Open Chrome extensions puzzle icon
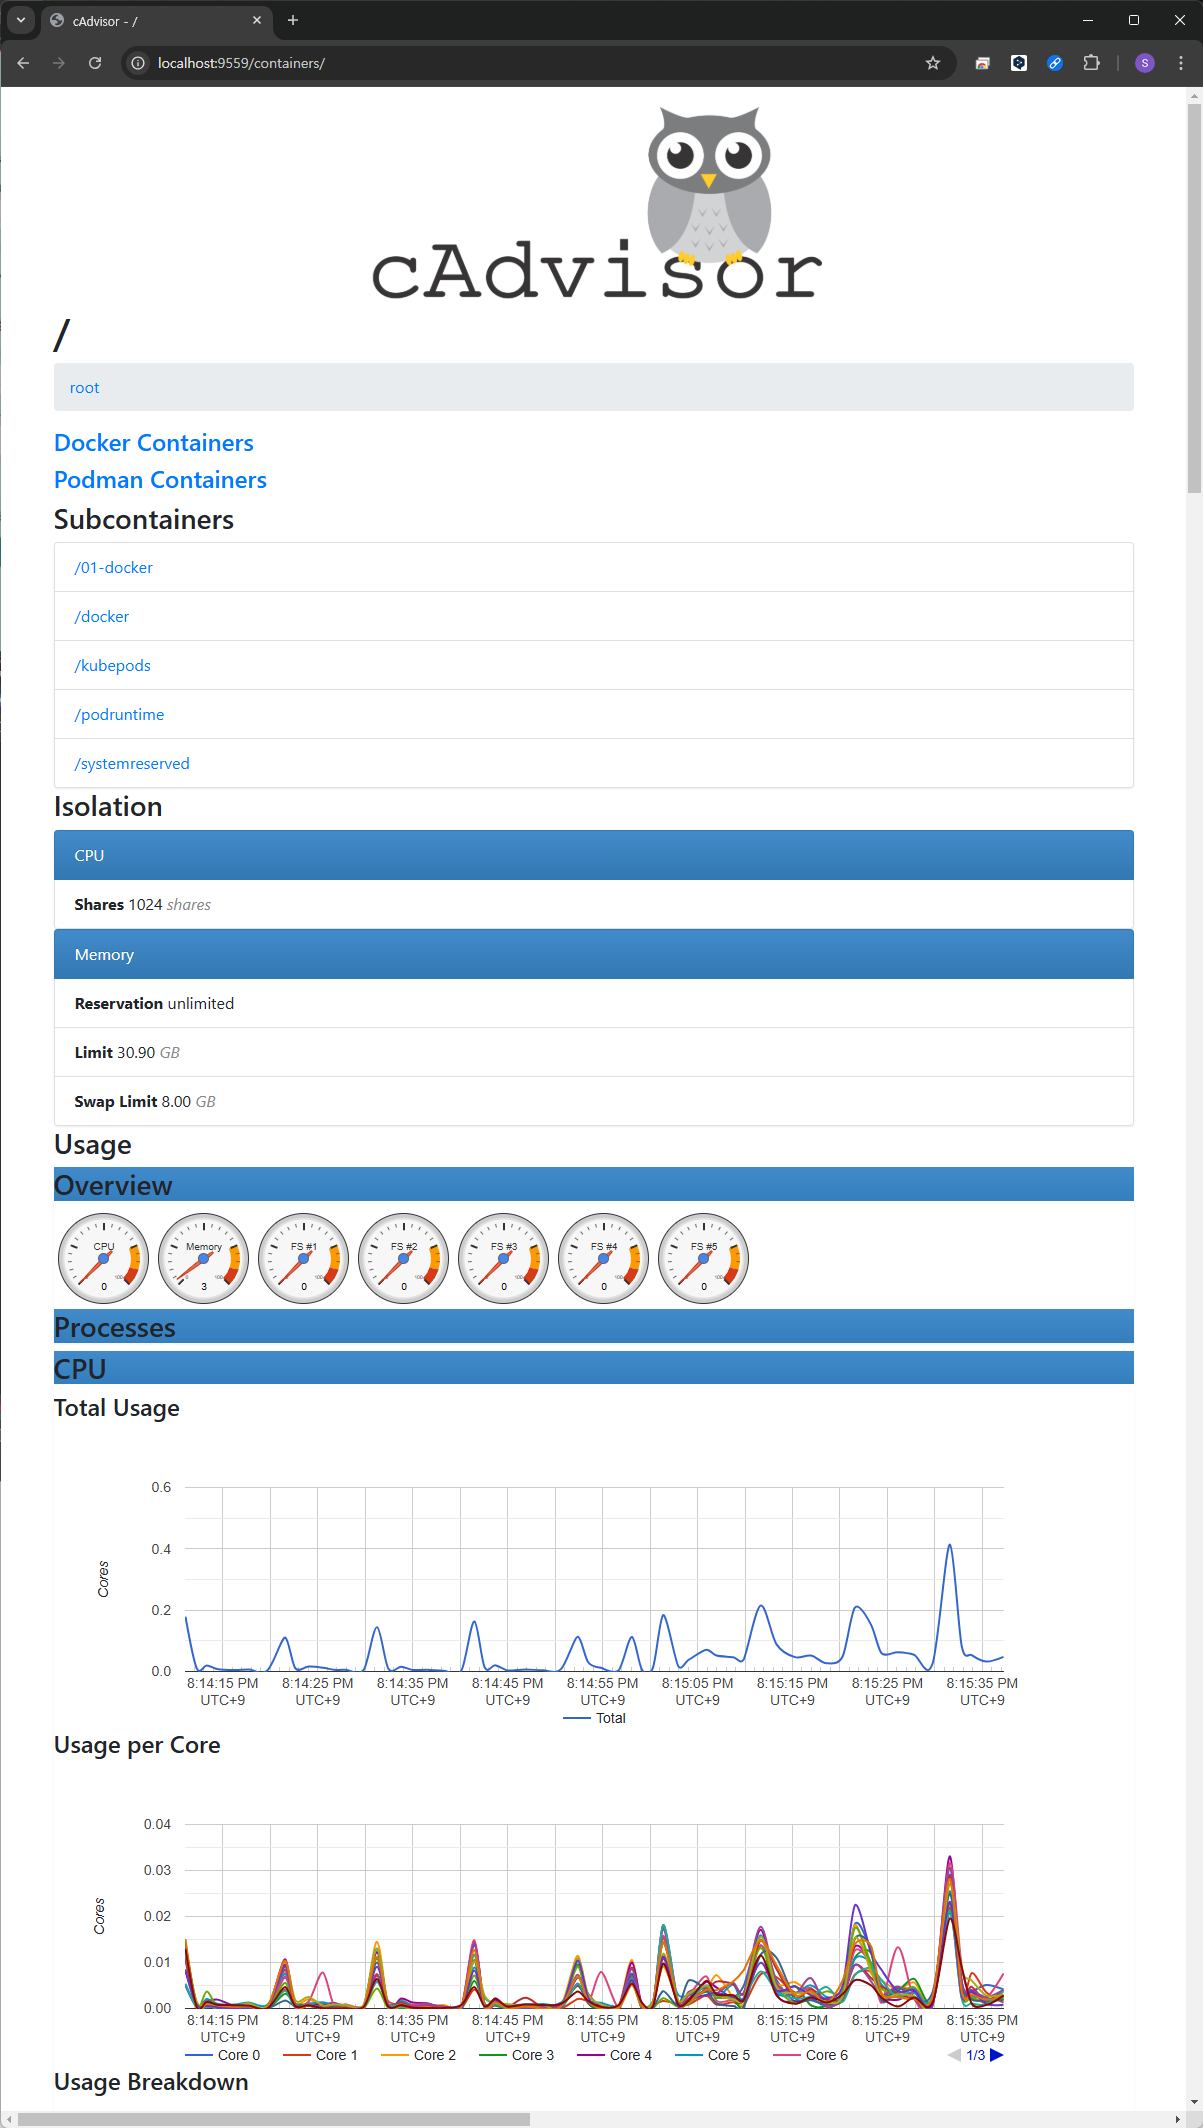 [x=1091, y=63]
